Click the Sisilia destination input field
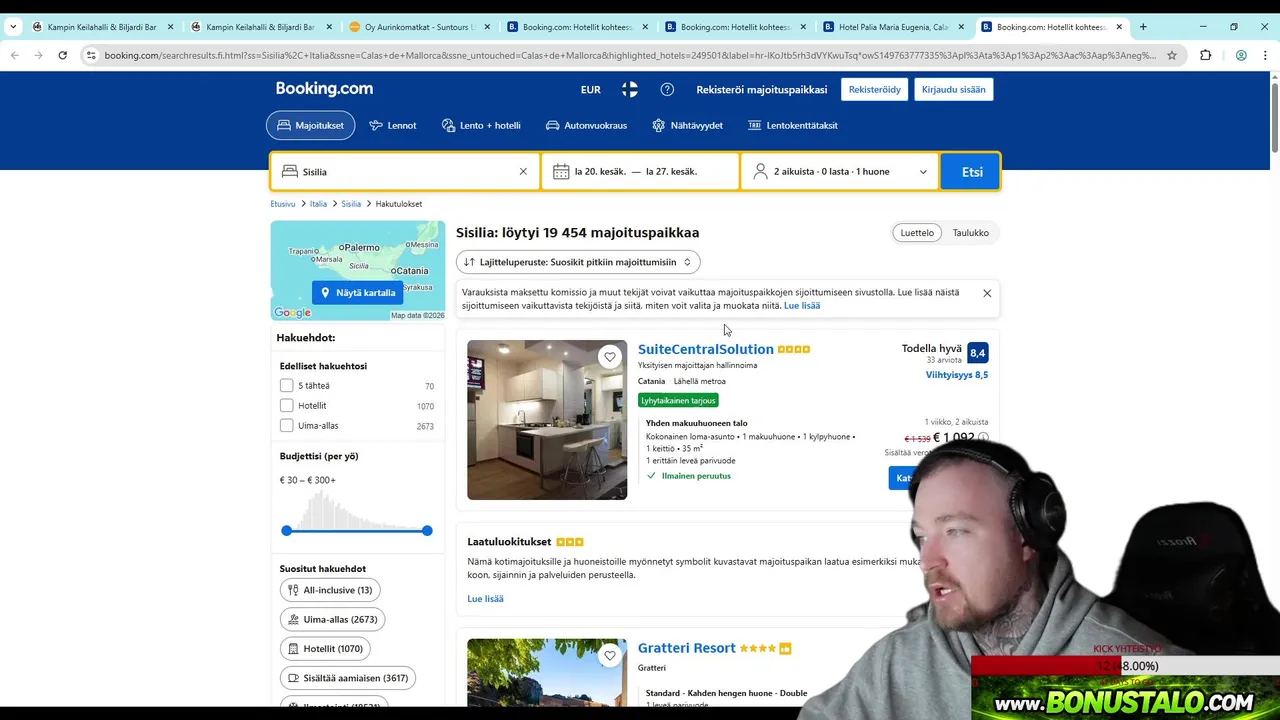The width and height of the screenshot is (1280, 720). (x=406, y=172)
